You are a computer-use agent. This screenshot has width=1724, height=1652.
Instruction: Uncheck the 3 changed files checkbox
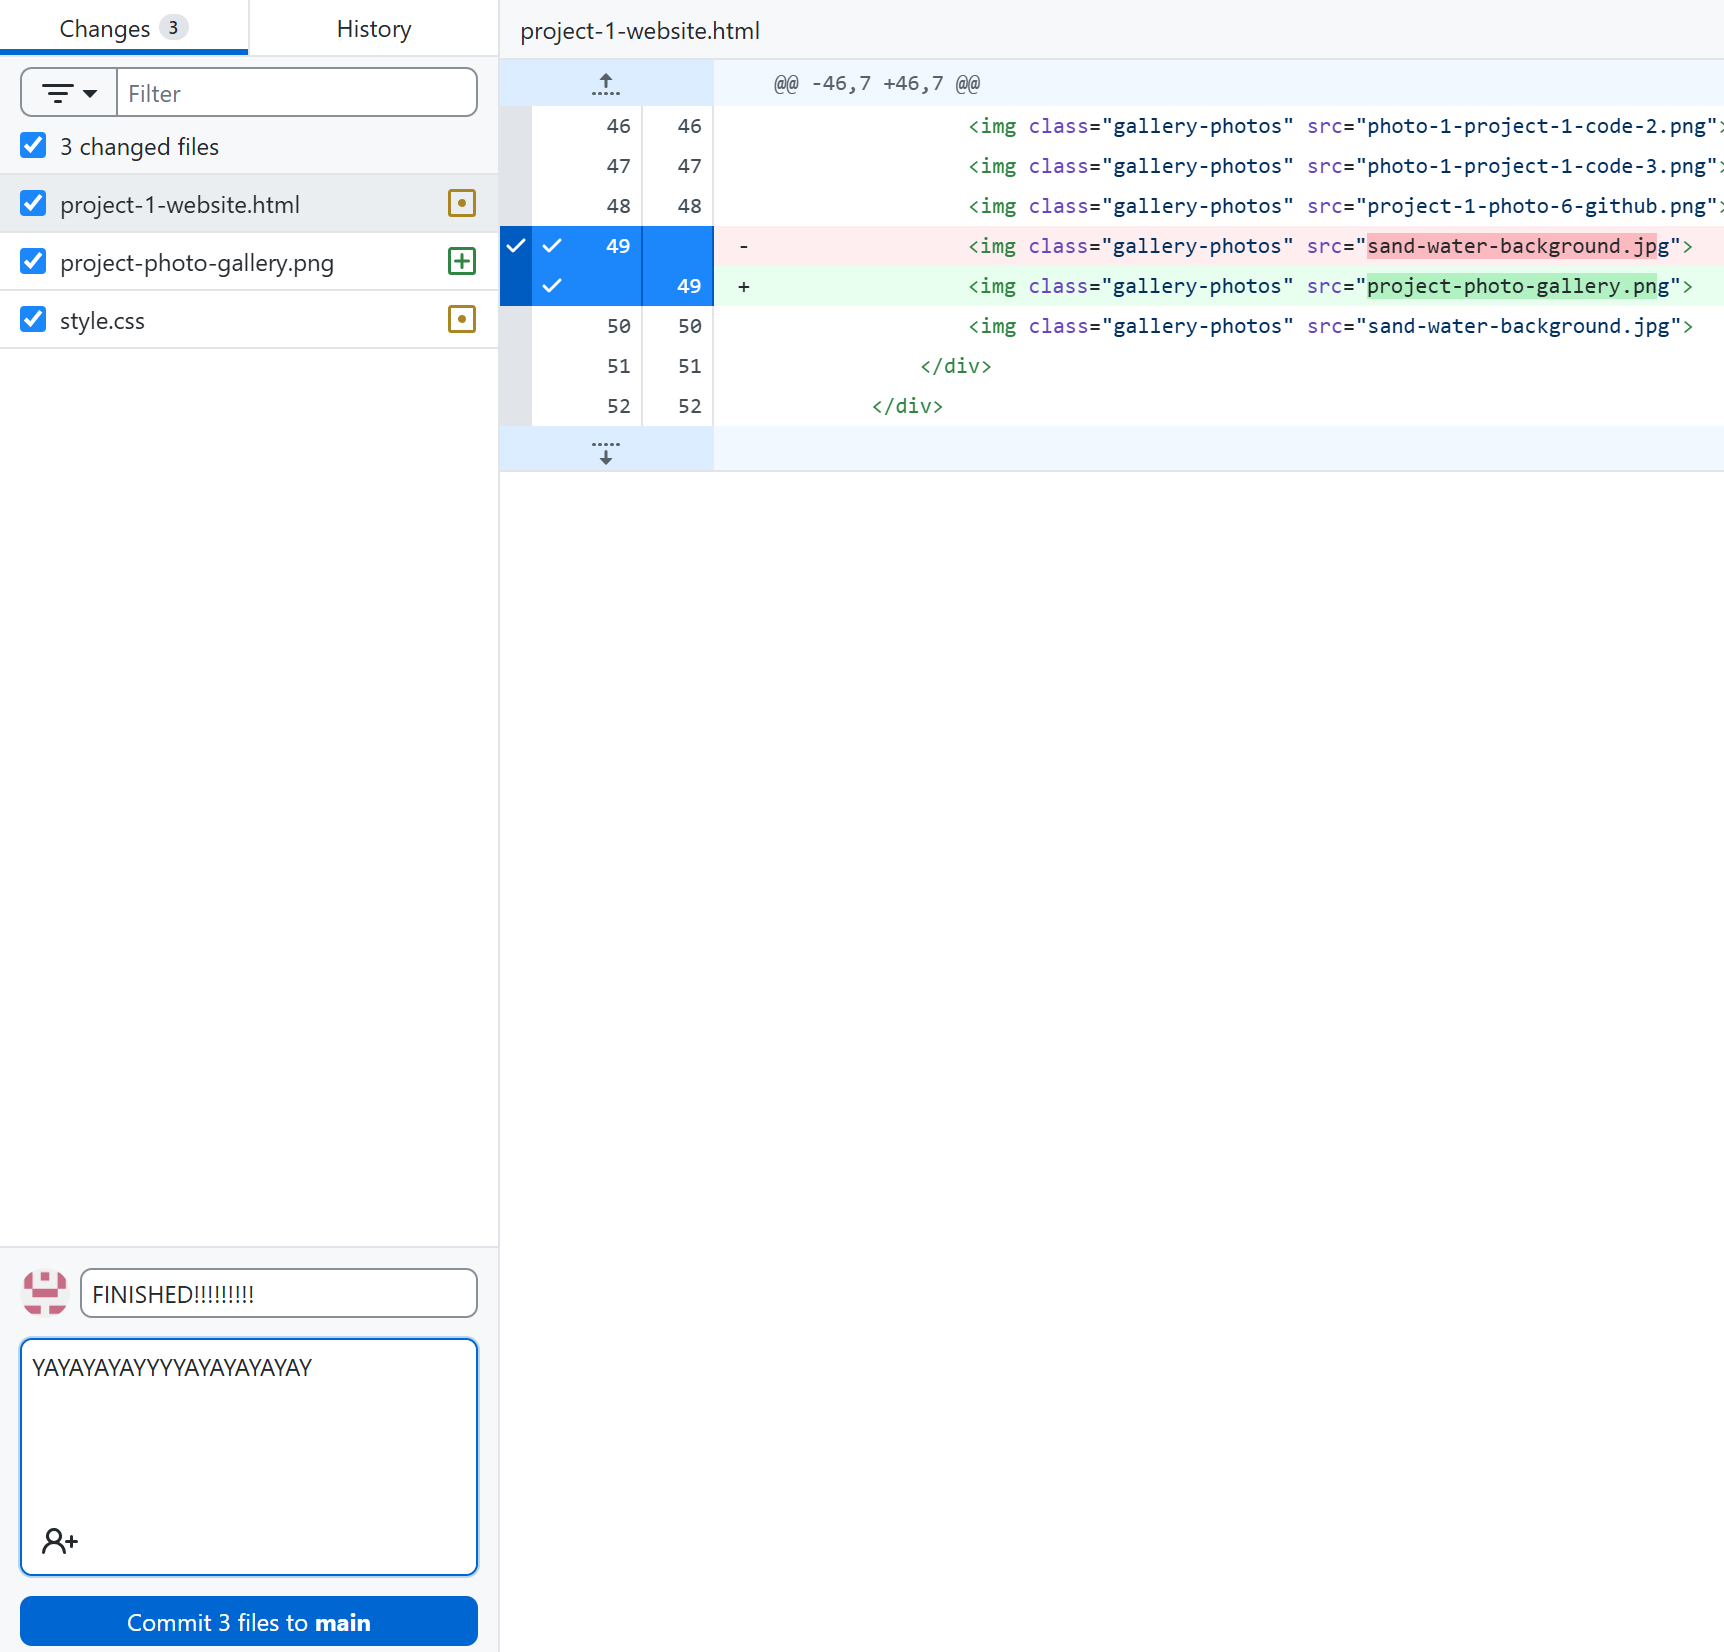click(x=33, y=146)
